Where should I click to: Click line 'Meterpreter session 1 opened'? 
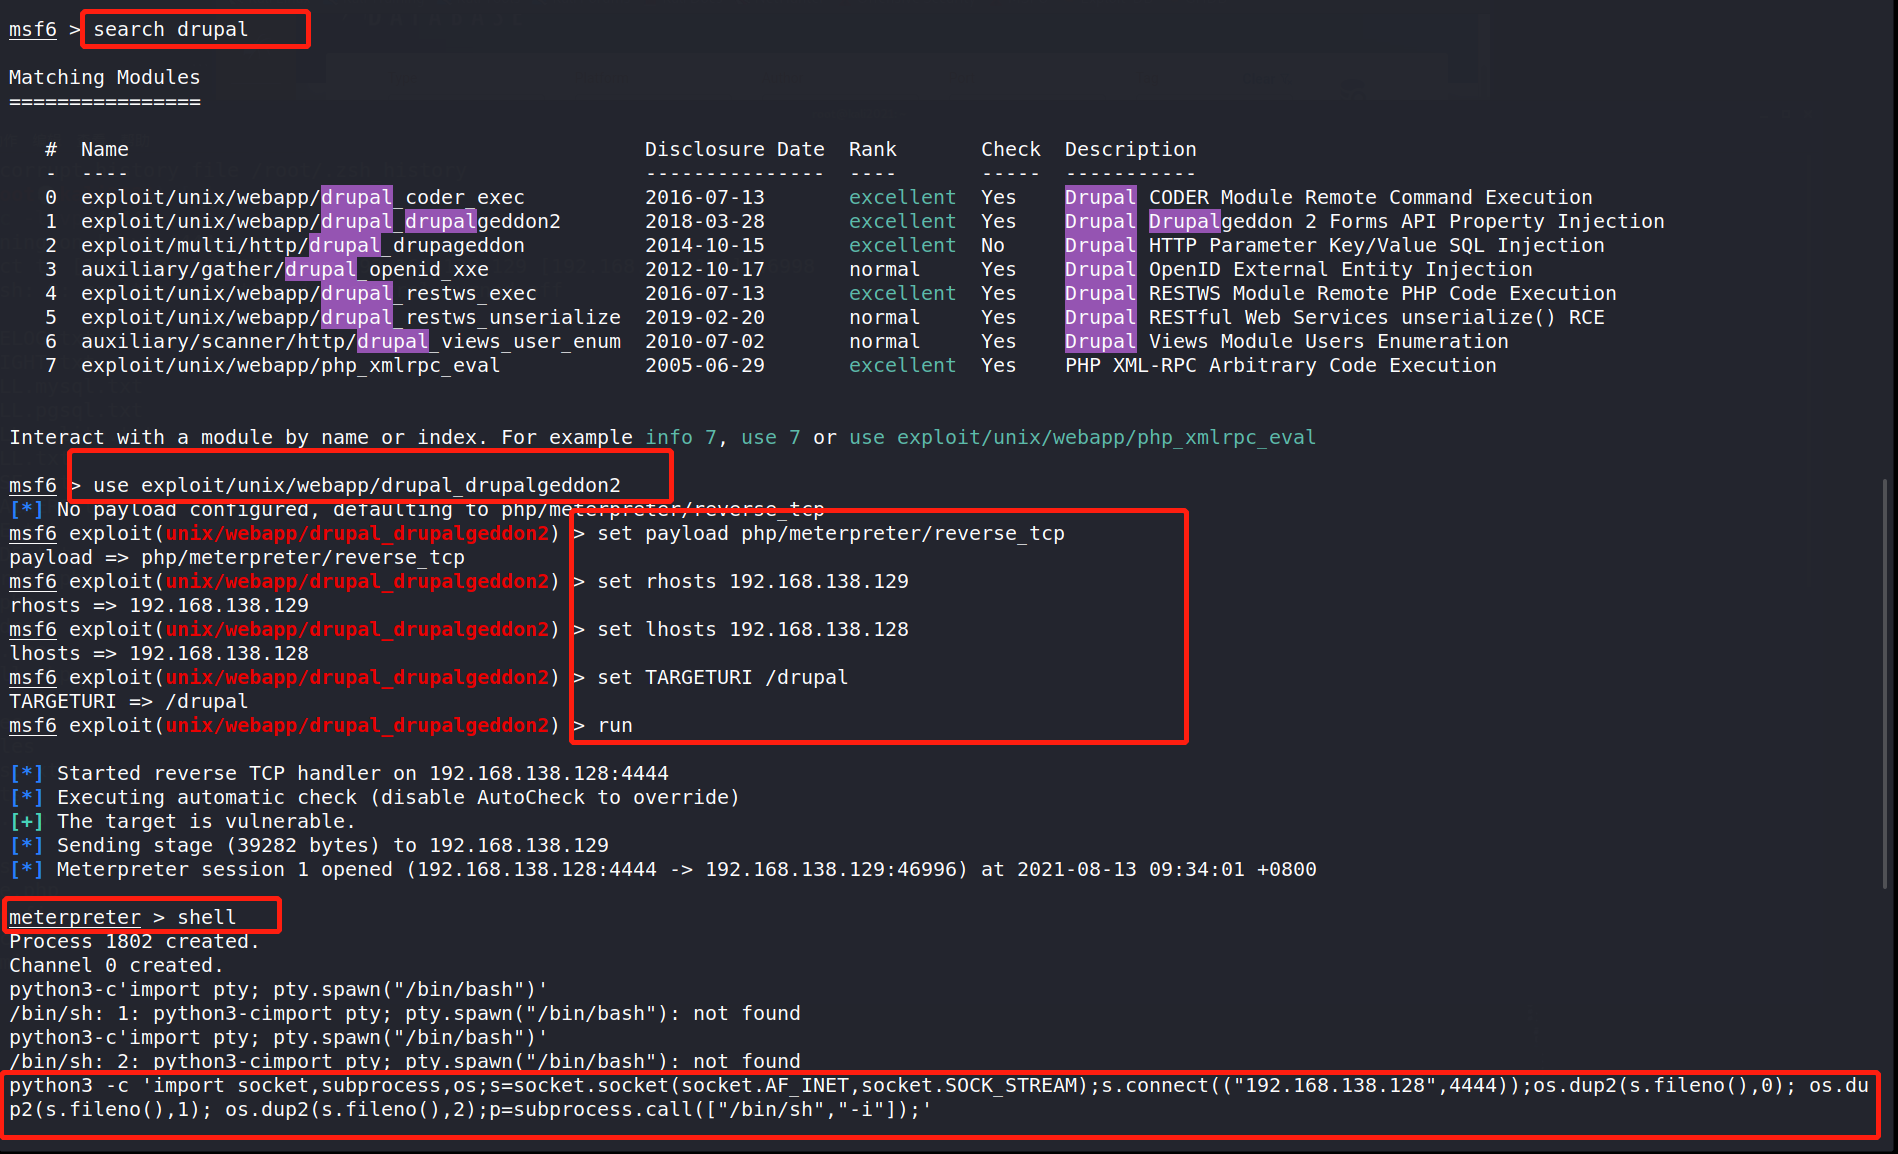click(x=662, y=869)
